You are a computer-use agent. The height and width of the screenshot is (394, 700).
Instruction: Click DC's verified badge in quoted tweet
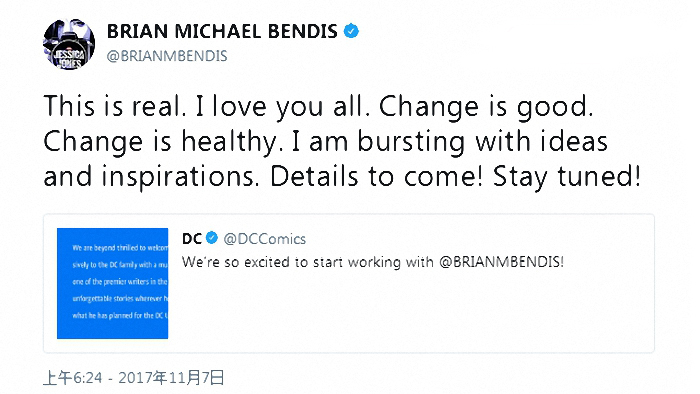pos(212,238)
